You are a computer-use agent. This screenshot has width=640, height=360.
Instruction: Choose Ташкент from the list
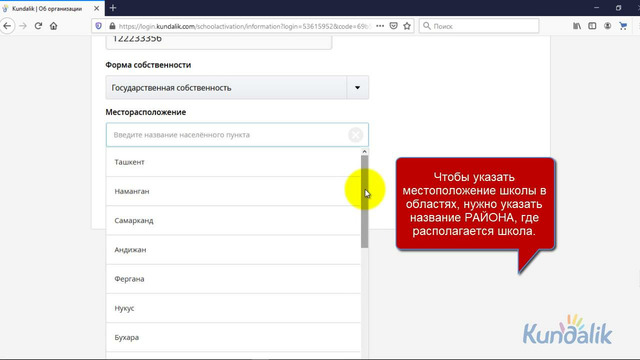click(x=233, y=162)
